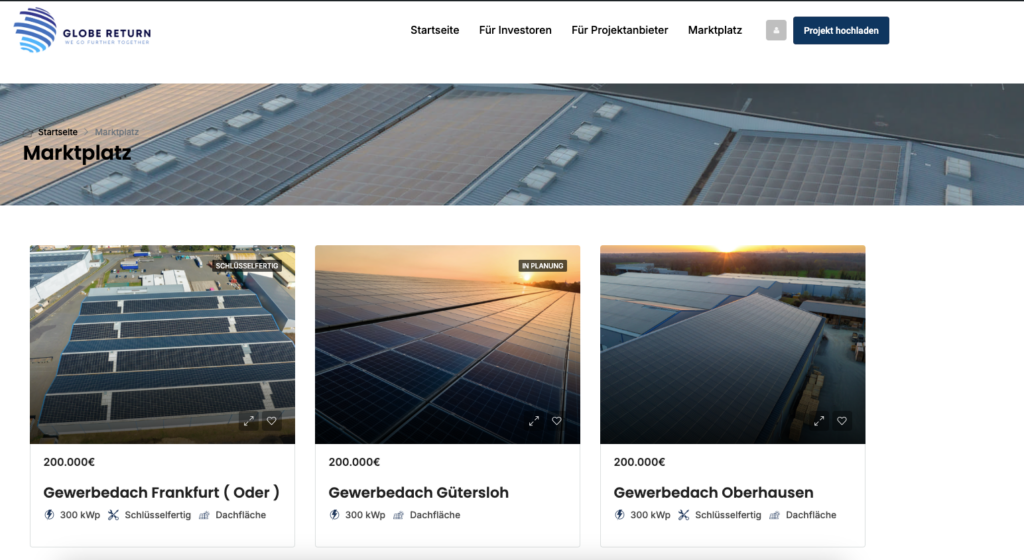Click the Dachfläche label on the Frankfurt card
The width and height of the screenshot is (1024, 560).
click(240, 515)
